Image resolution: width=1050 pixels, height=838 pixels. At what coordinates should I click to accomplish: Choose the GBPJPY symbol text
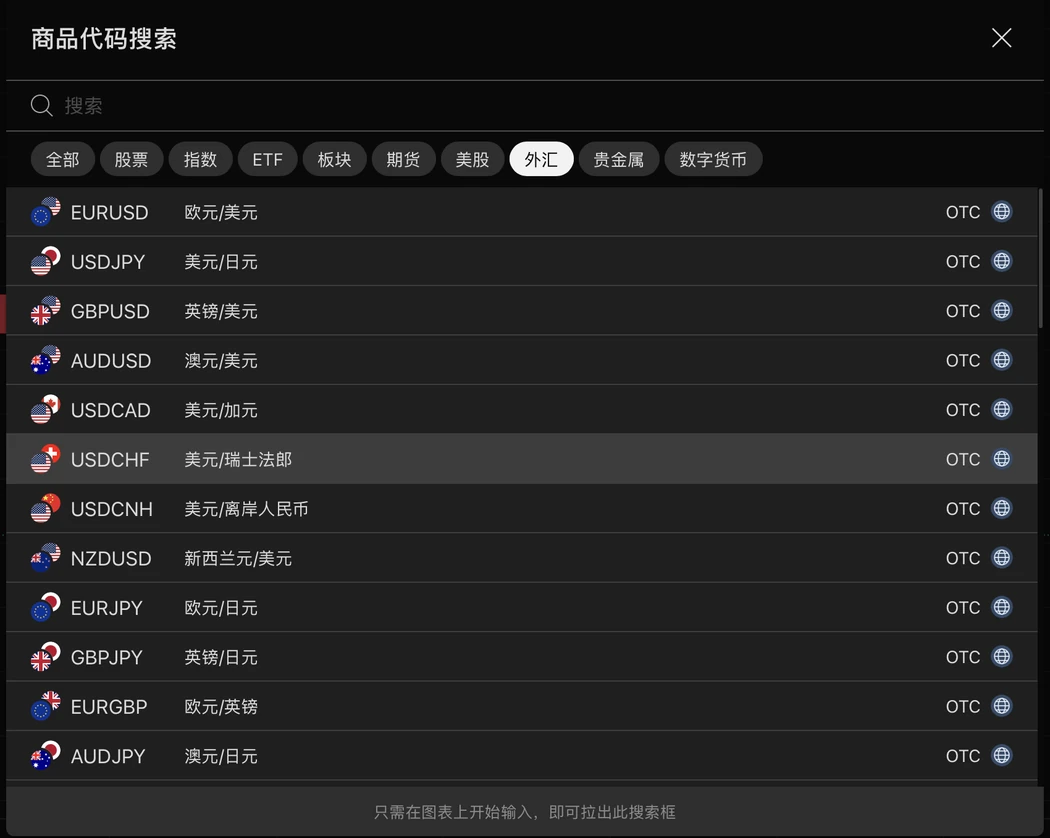click(106, 658)
